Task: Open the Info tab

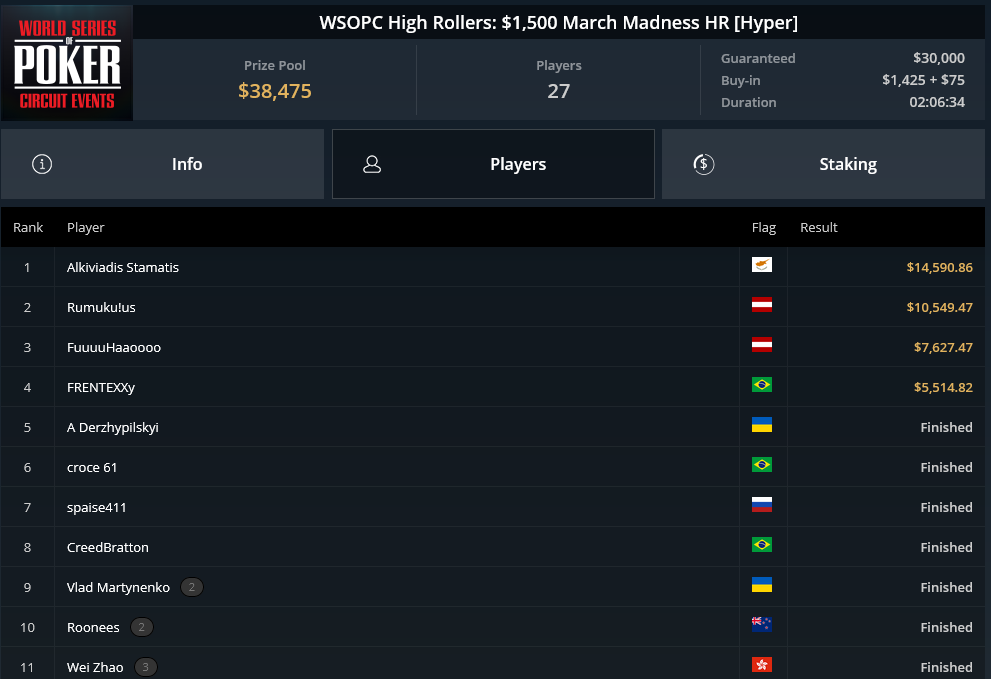Action: click(162, 164)
